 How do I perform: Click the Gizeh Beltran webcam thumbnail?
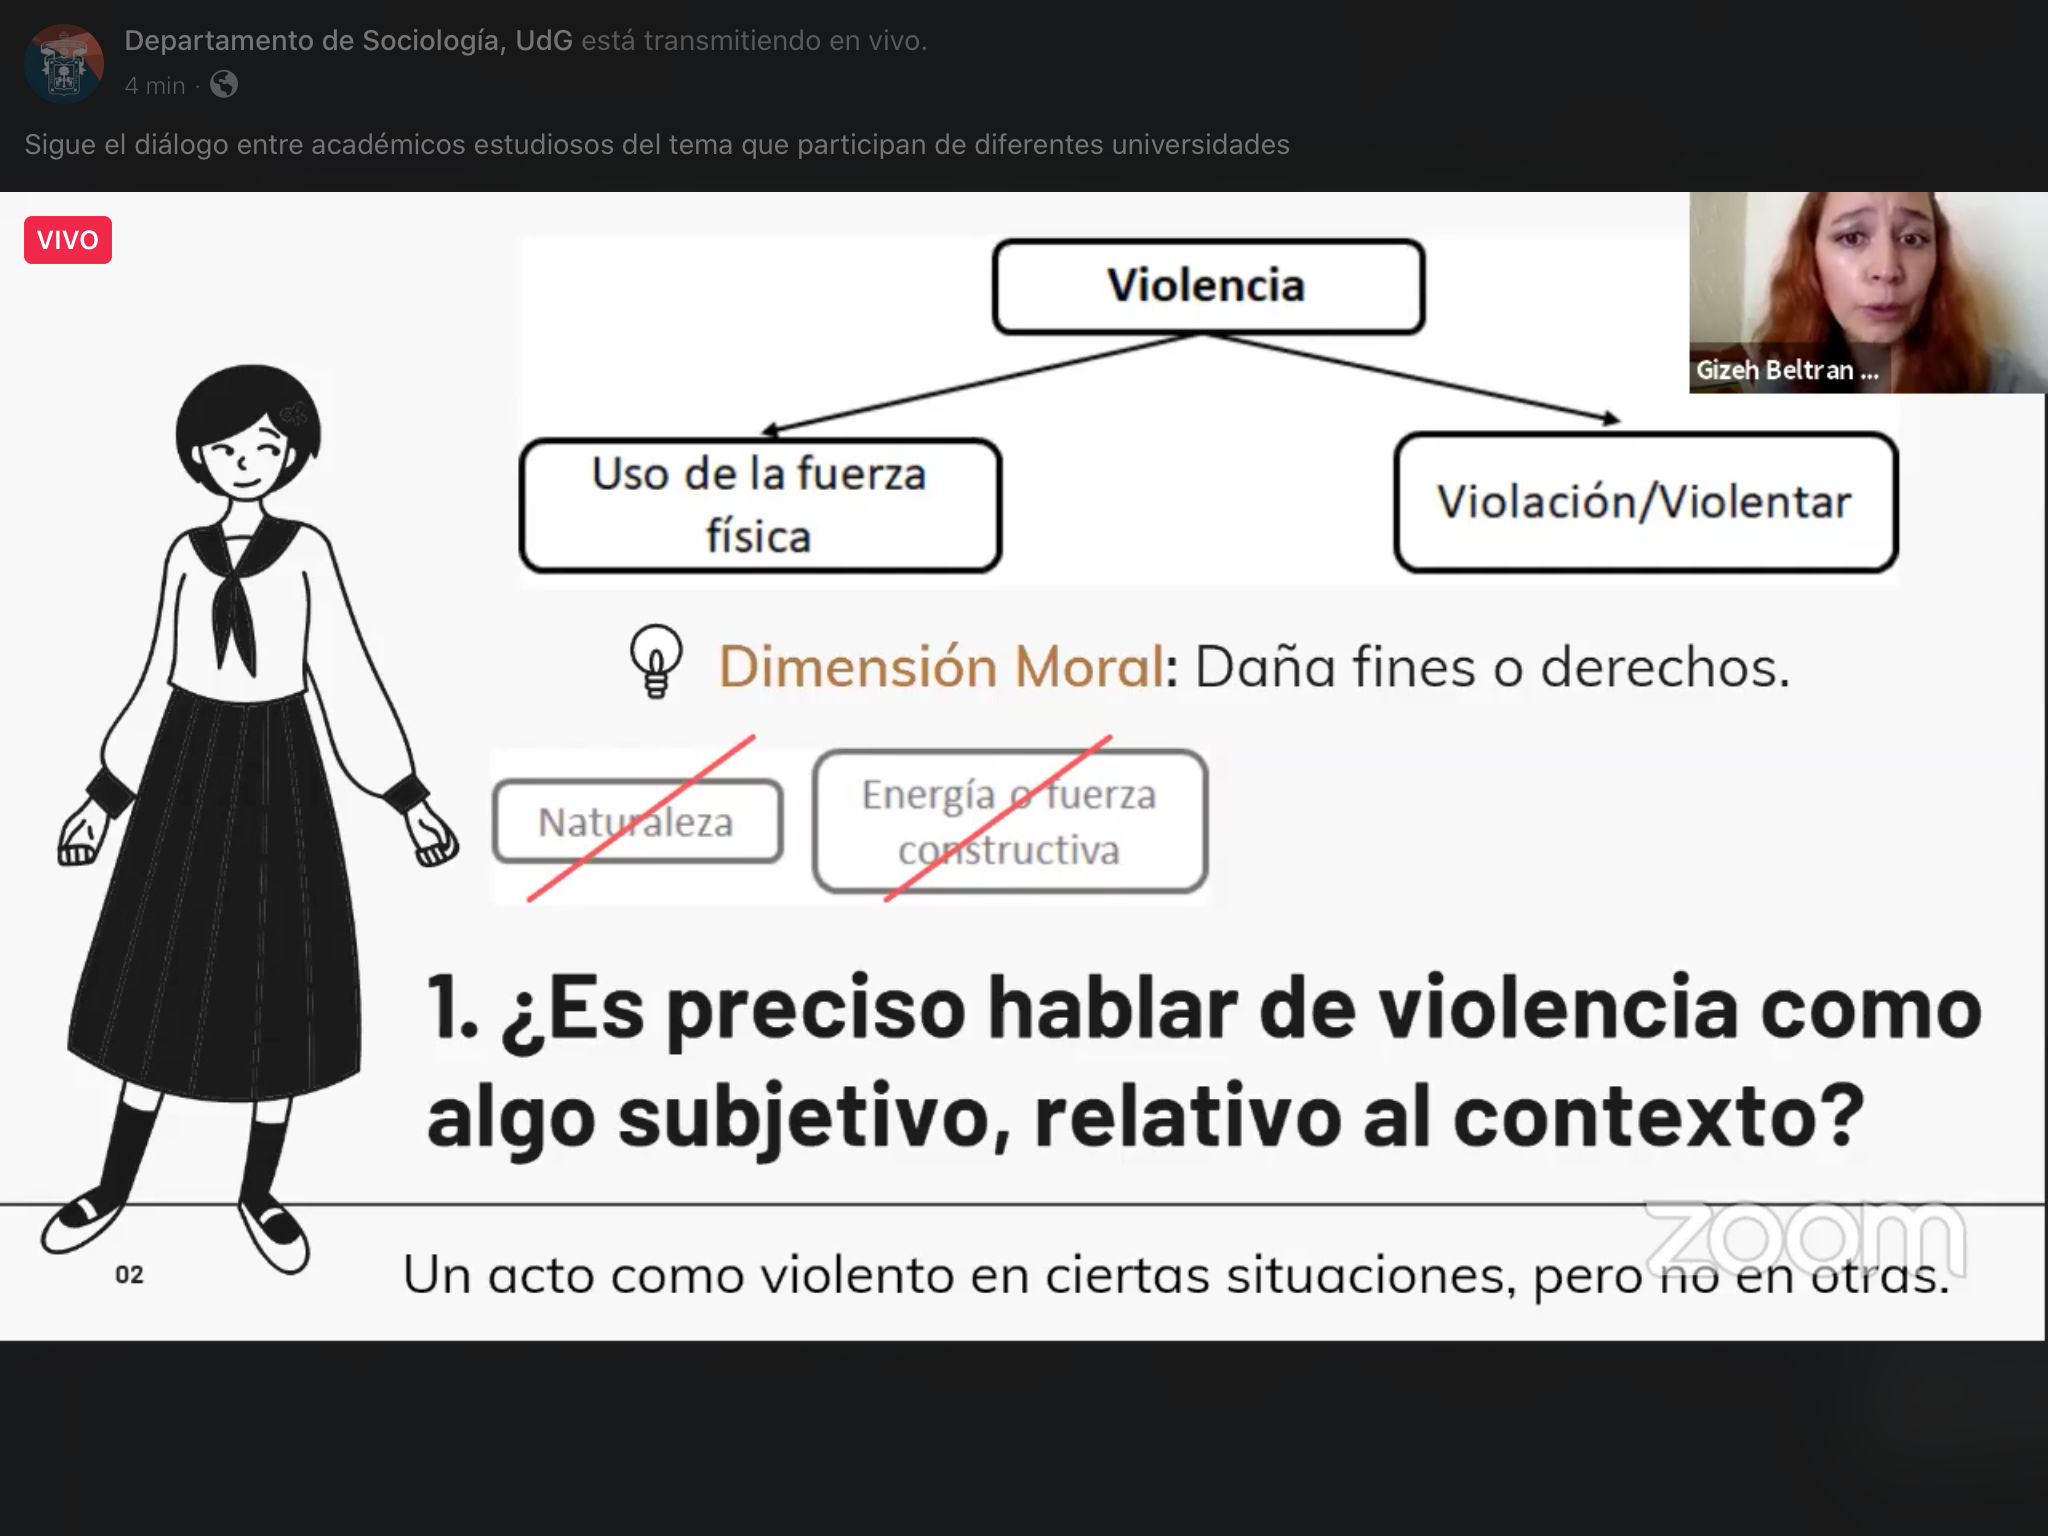pyautogui.click(x=1866, y=280)
